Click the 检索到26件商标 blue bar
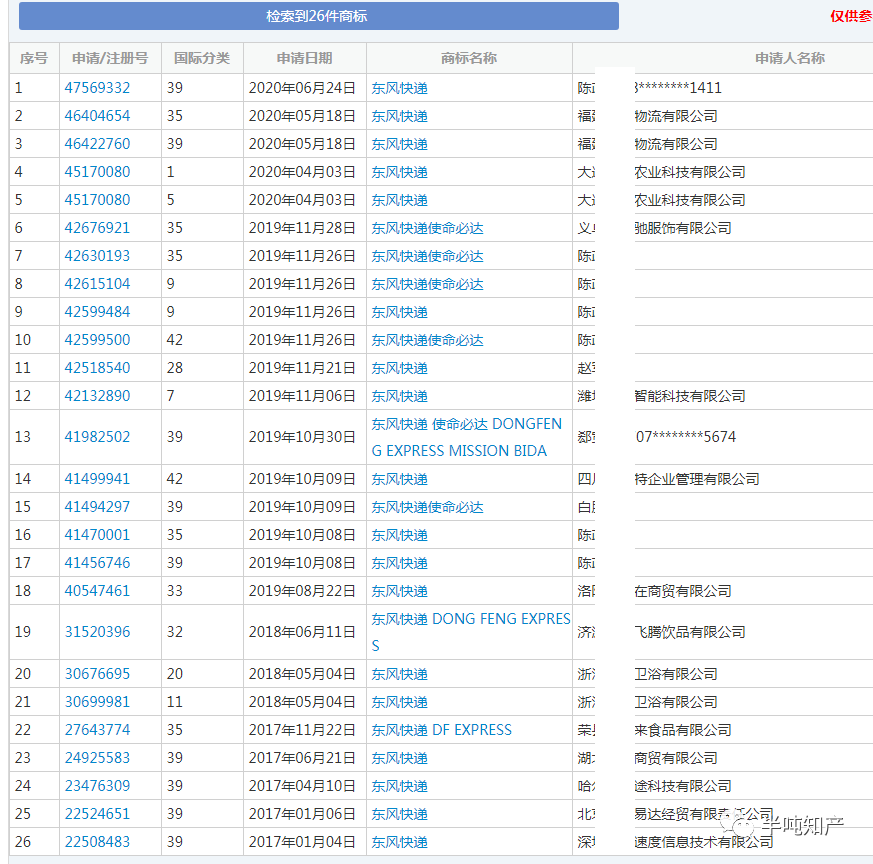 318,16
